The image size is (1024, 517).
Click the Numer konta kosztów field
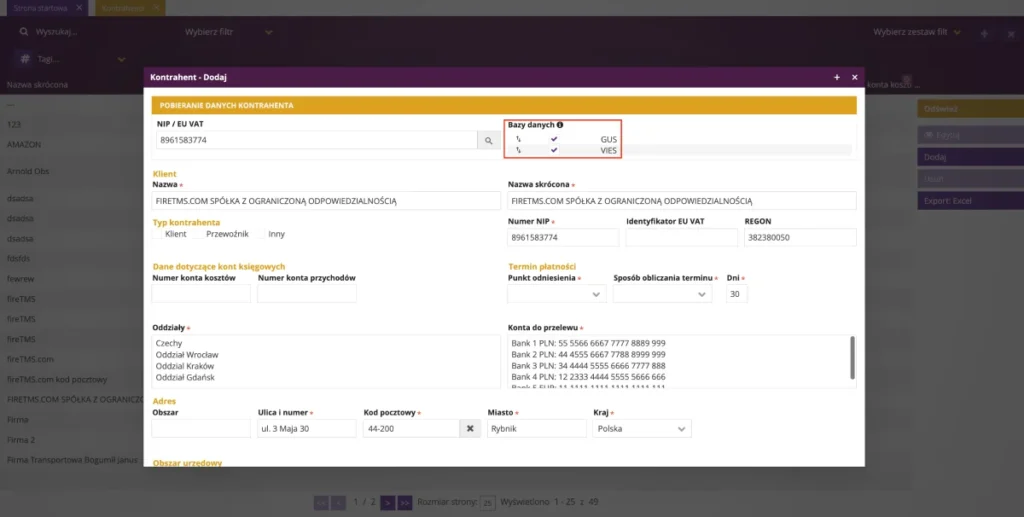201,294
